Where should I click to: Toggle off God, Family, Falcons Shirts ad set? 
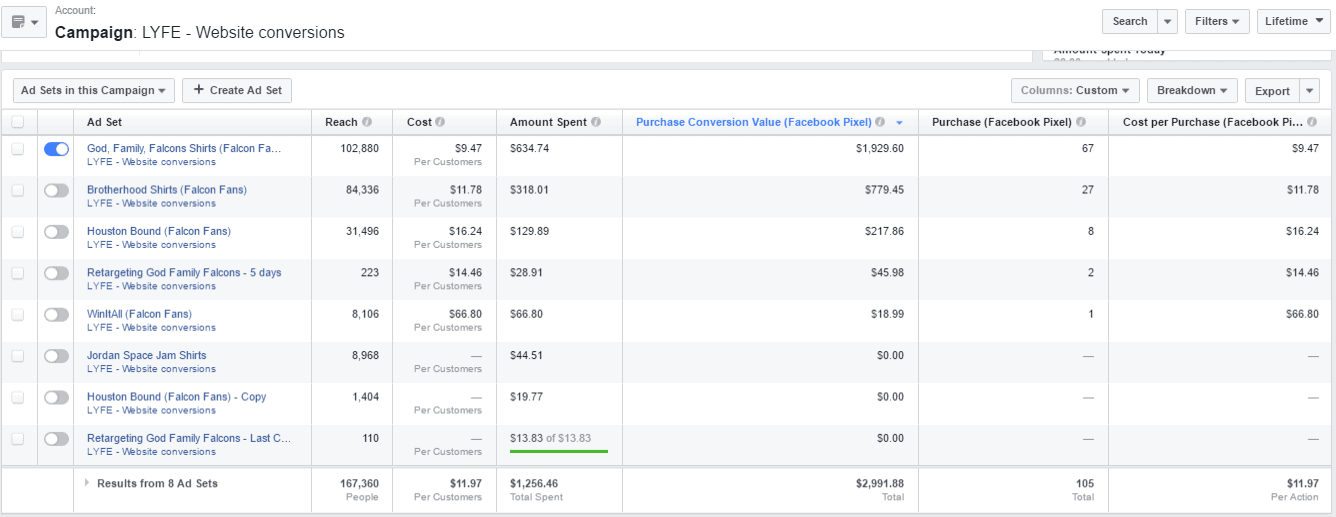click(57, 148)
